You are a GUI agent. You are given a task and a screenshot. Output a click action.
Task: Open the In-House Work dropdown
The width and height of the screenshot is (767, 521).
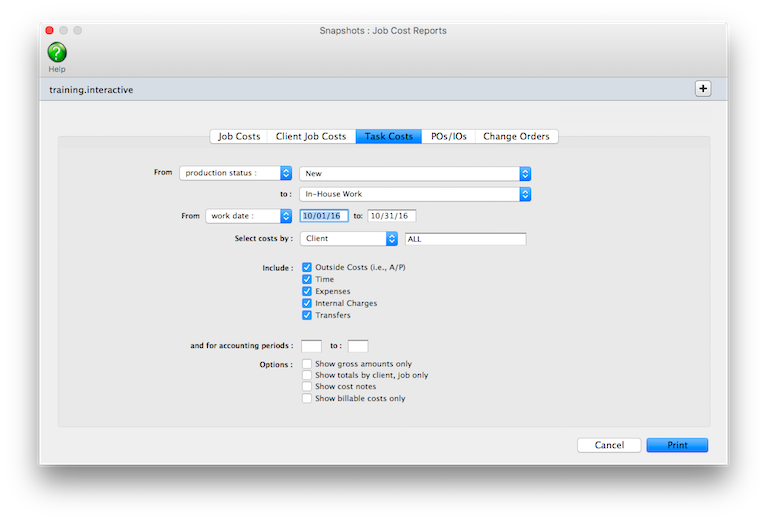coord(415,194)
